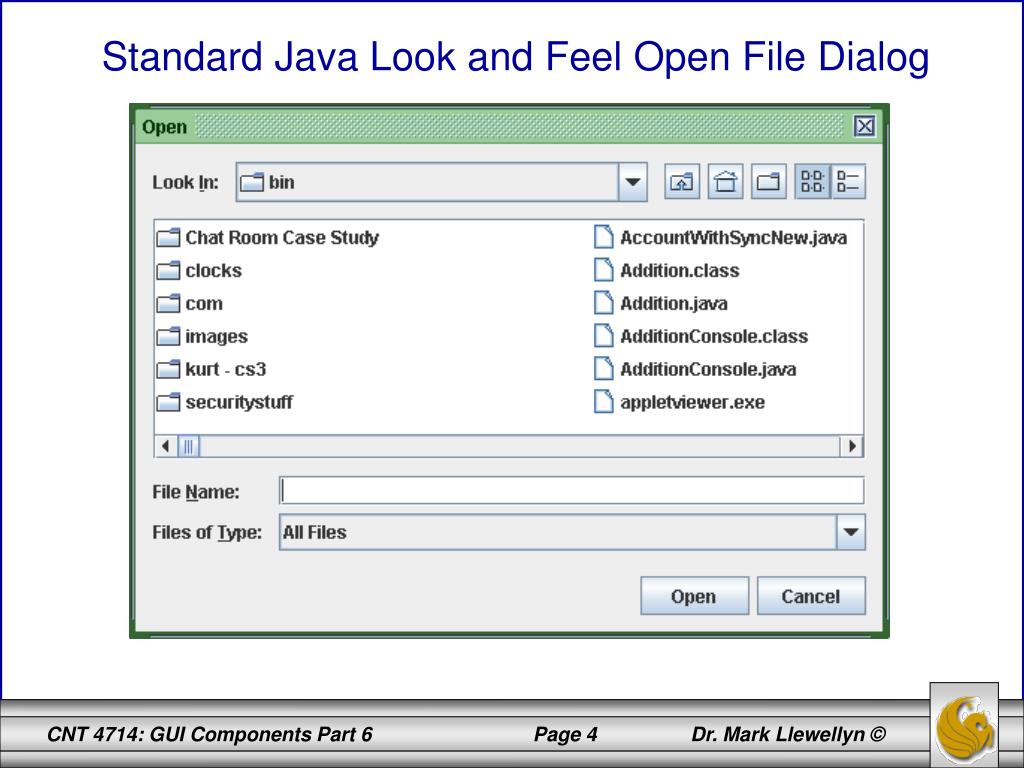Click the AdditionConsole.java file icon
This screenshot has height=768, width=1024.
click(x=604, y=369)
